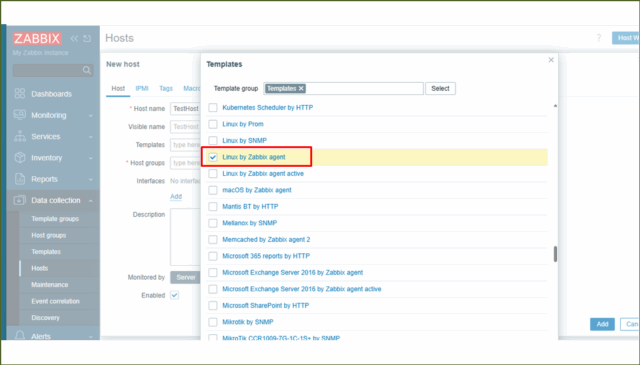Collapse the Data collection menu arrow
Screen dimensions: 640x365
pos(91,200)
